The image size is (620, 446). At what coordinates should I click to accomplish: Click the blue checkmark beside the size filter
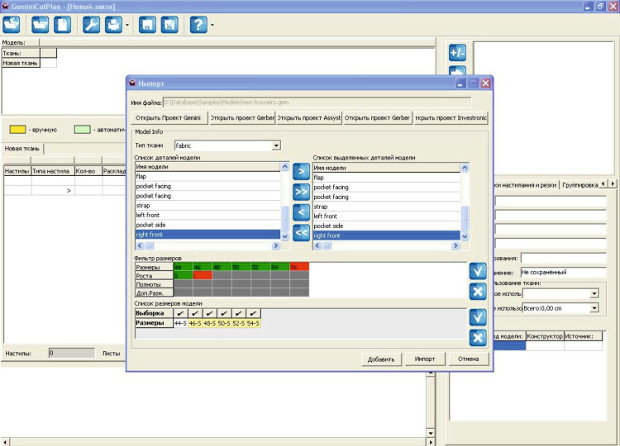tap(478, 271)
